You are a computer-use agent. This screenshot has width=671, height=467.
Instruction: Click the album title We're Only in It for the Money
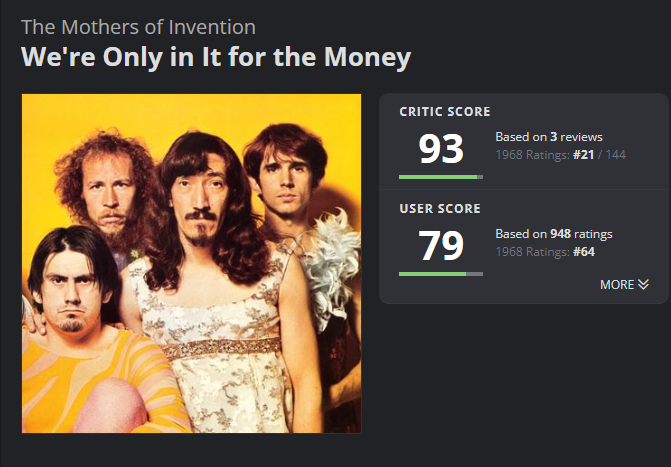[x=216, y=57]
